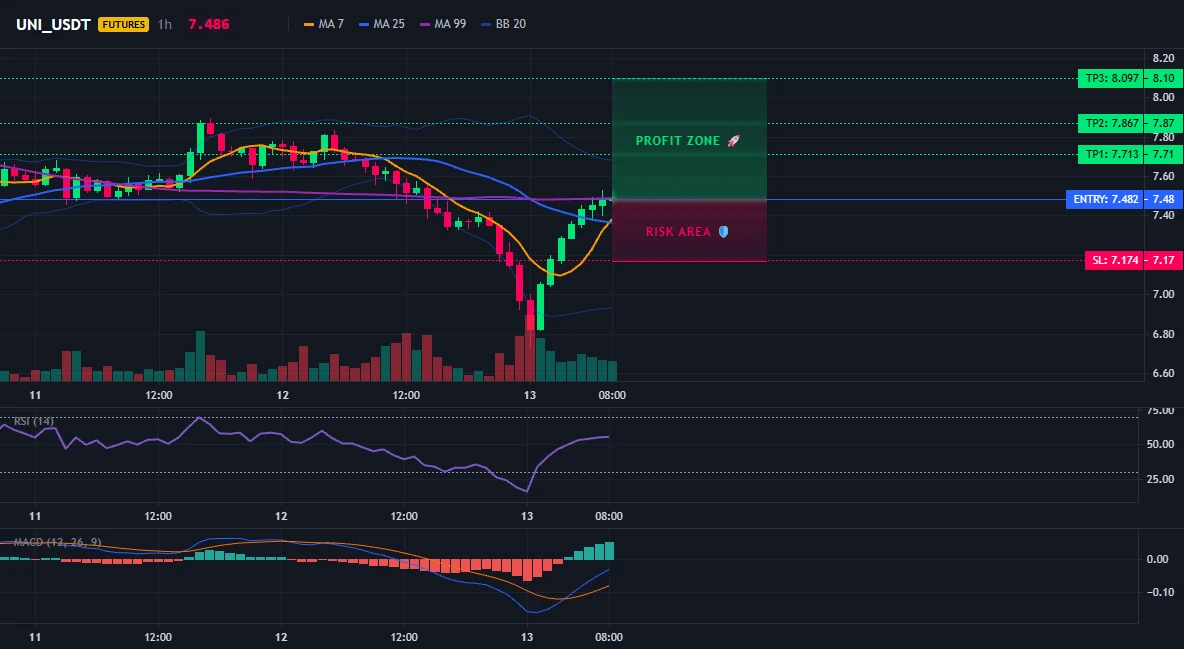Viewport: 1184px width, 649px height.
Task: Select the SL: 7.174 stop-loss label
Action: [1114, 261]
